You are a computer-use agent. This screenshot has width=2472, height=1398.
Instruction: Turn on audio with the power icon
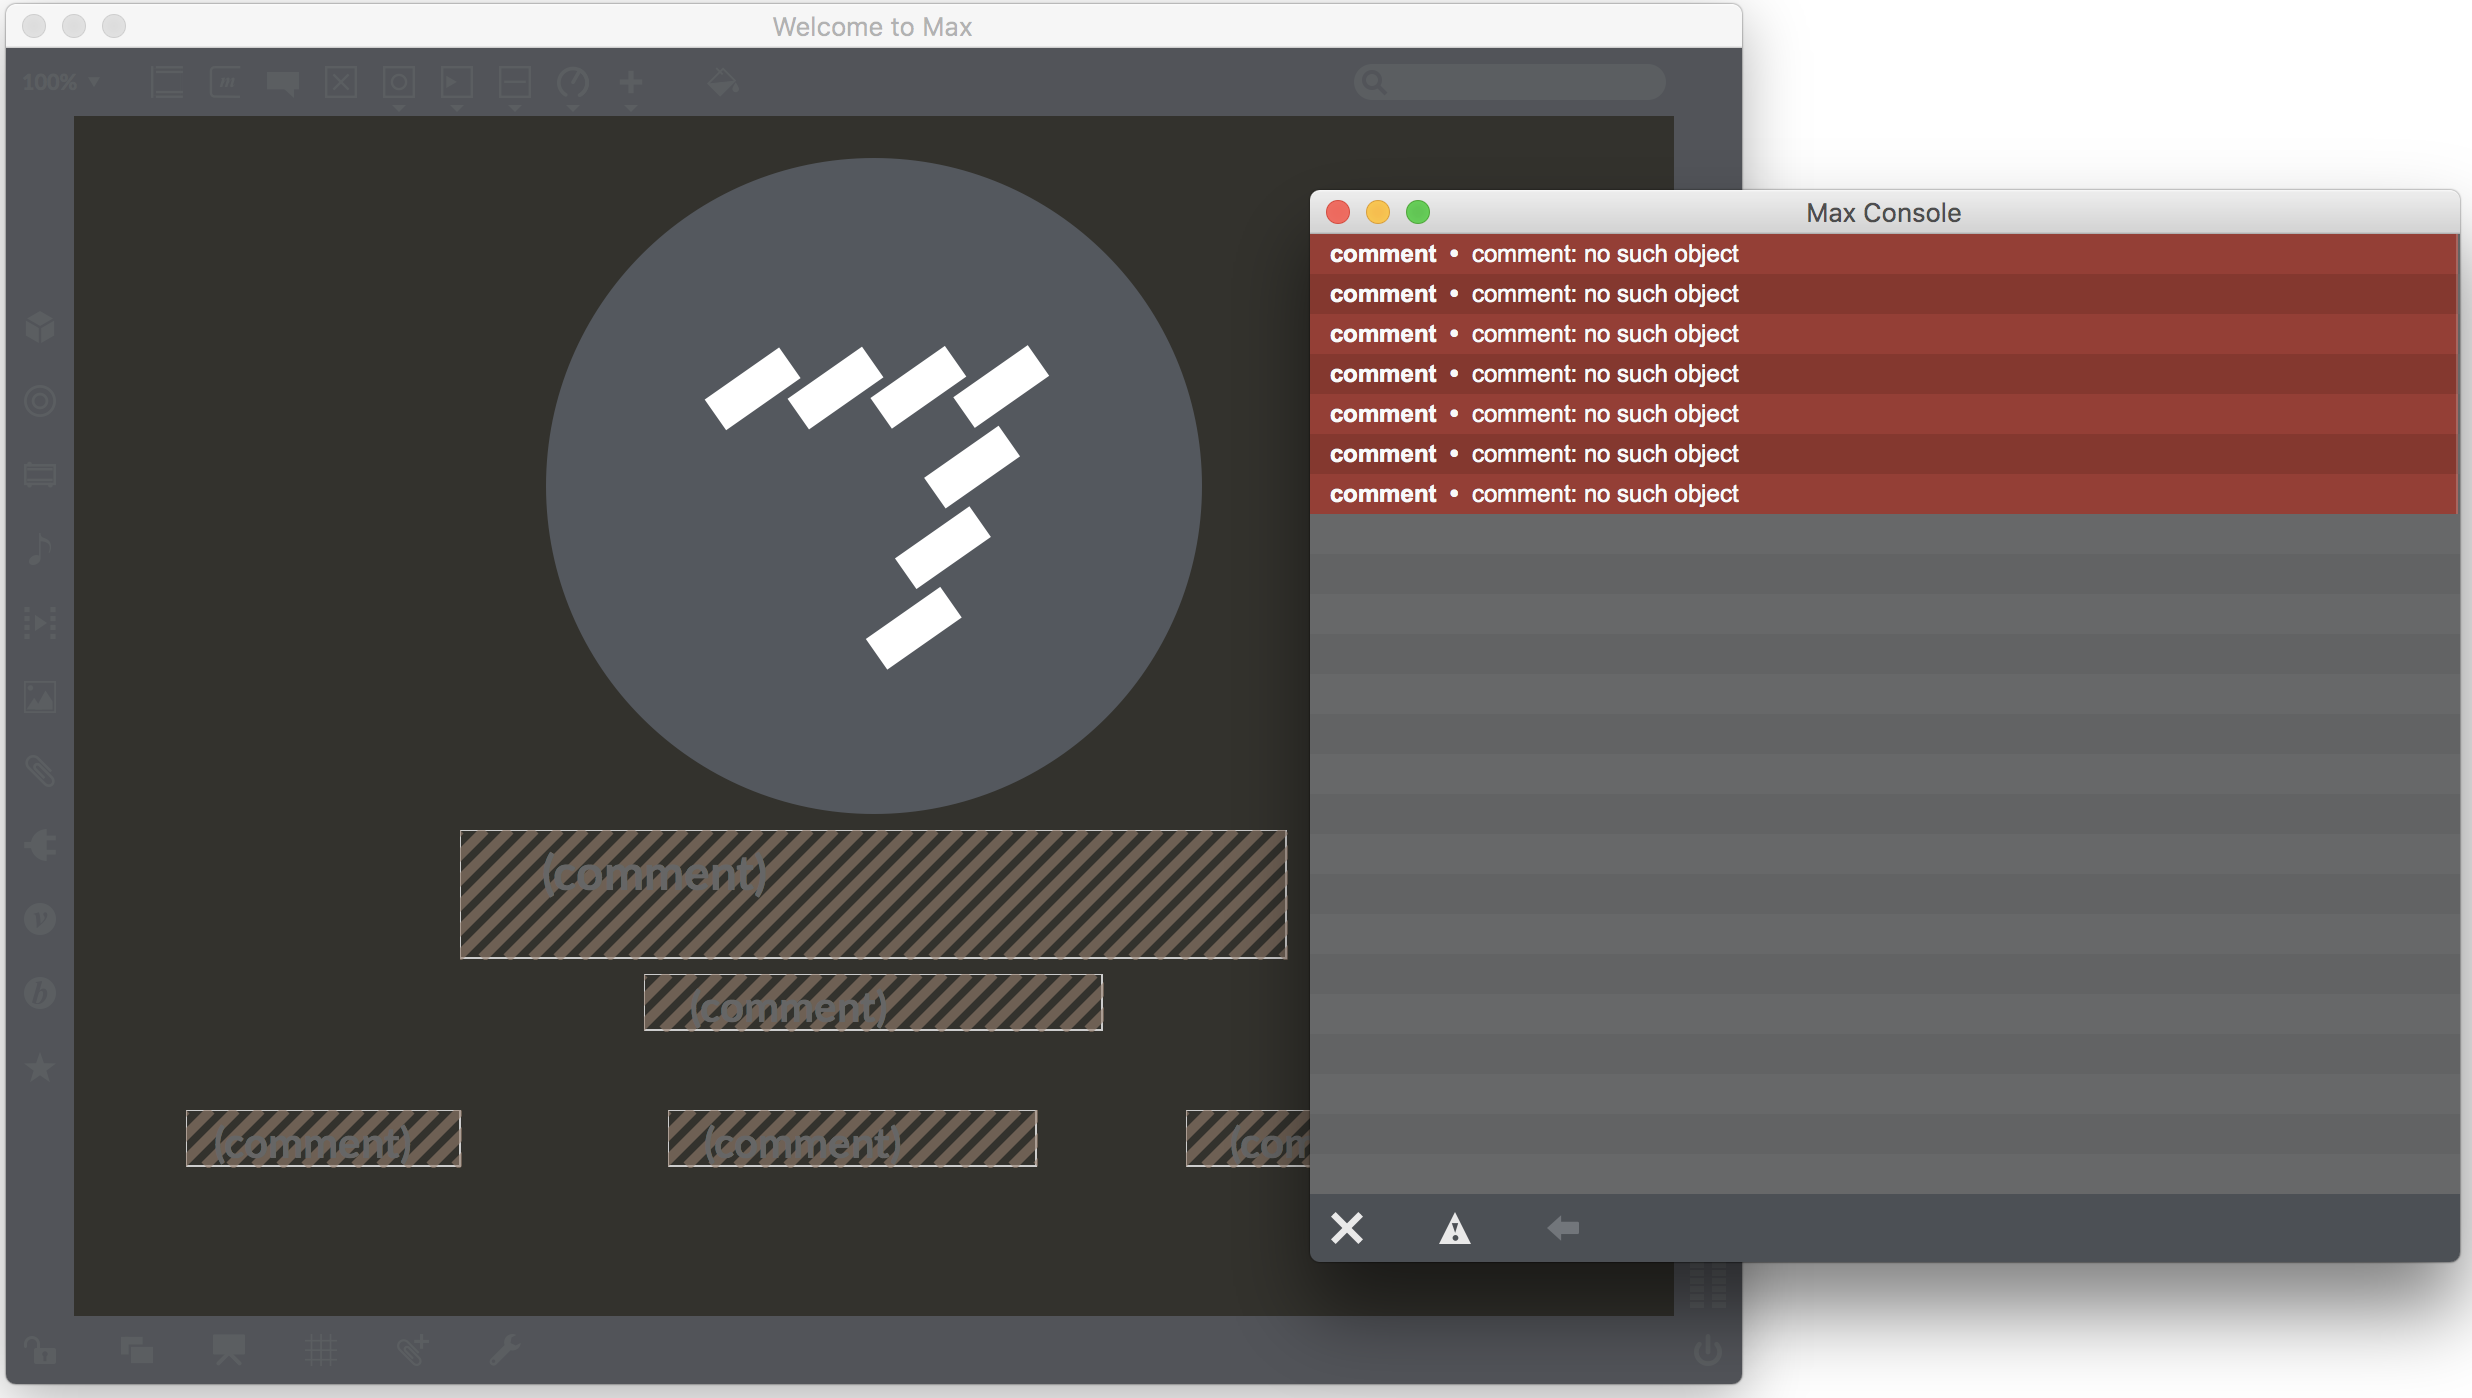pyautogui.click(x=1707, y=1351)
